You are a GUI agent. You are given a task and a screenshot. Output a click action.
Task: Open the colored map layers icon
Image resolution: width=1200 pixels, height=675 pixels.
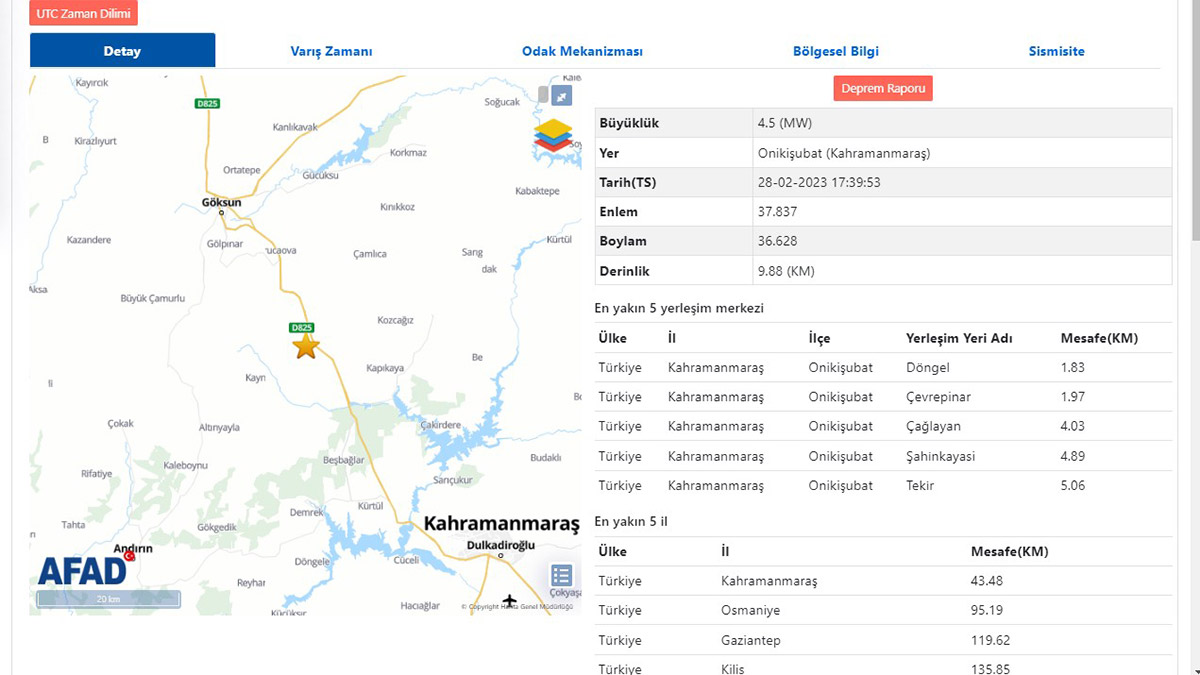click(x=553, y=135)
